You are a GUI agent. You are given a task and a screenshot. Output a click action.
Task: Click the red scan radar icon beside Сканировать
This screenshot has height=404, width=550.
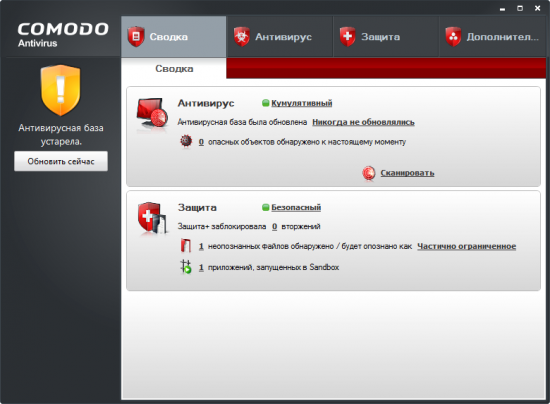tap(369, 173)
